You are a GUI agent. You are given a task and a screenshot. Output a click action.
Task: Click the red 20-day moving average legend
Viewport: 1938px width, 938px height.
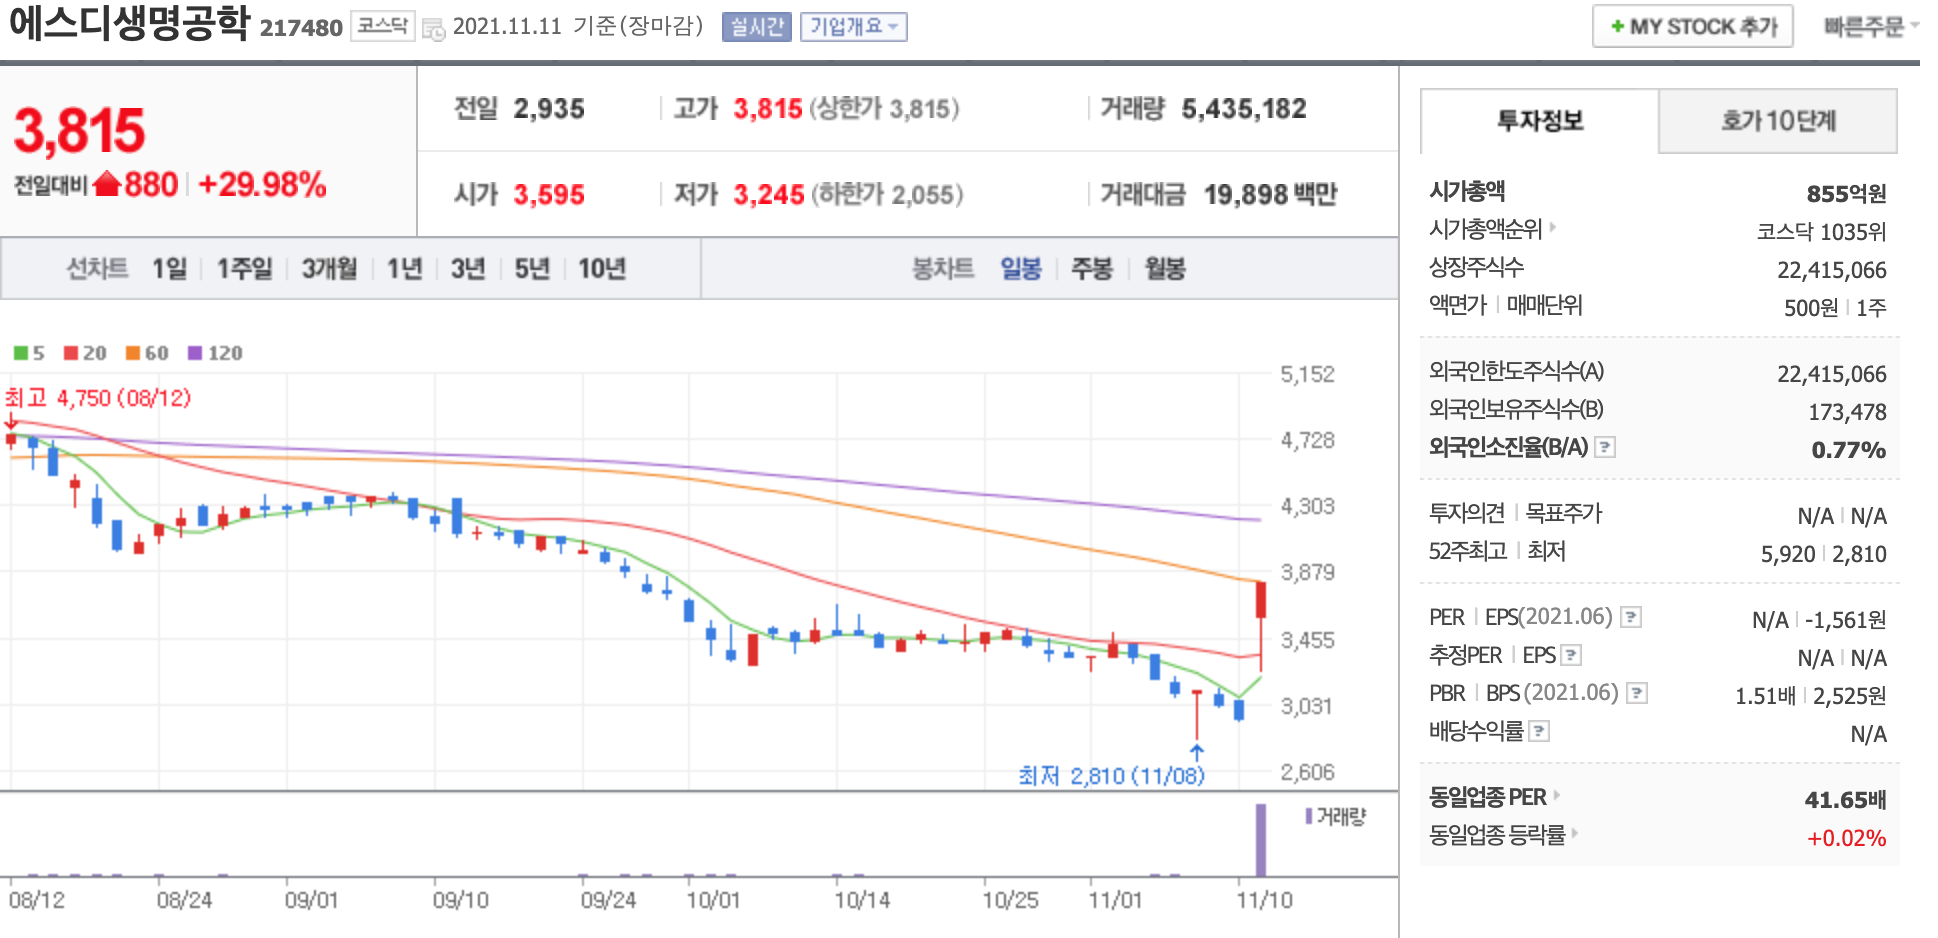[85, 353]
